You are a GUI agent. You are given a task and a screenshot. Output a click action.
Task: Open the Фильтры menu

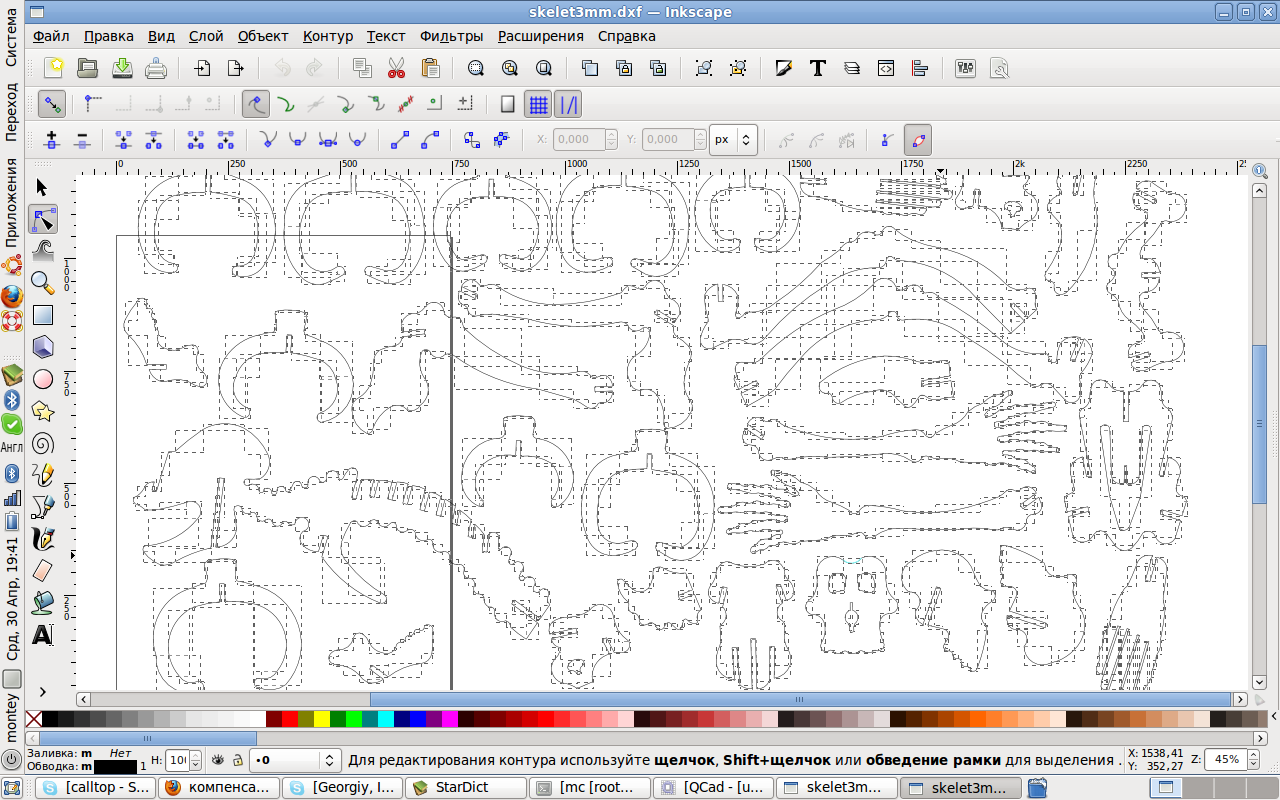tap(451, 36)
